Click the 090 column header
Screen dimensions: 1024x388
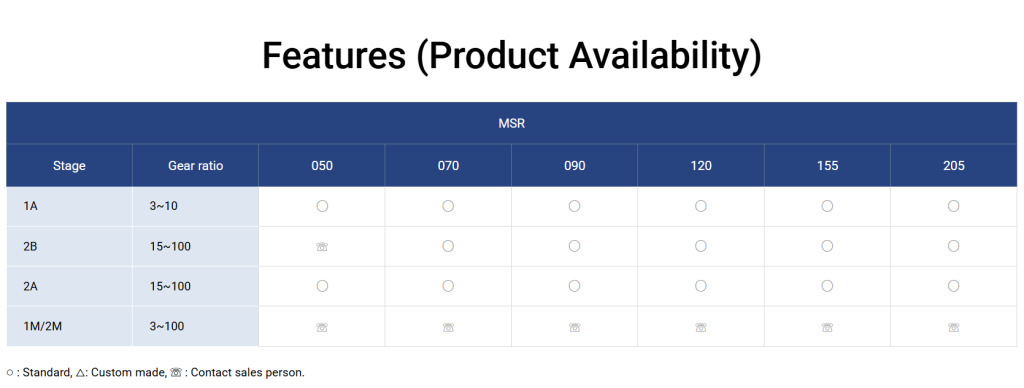[x=575, y=166]
